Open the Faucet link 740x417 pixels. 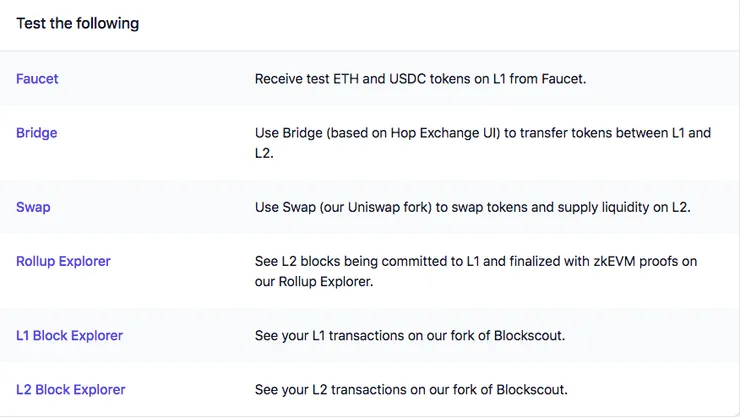click(37, 79)
